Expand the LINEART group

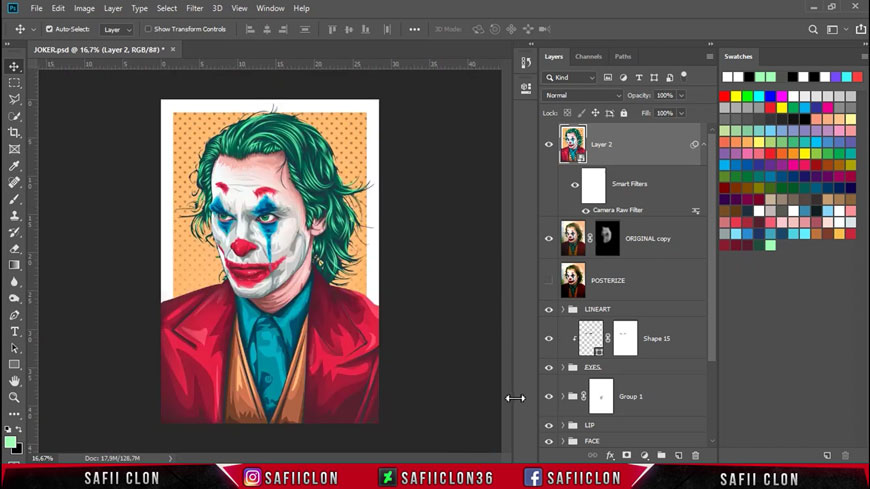coord(563,309)
